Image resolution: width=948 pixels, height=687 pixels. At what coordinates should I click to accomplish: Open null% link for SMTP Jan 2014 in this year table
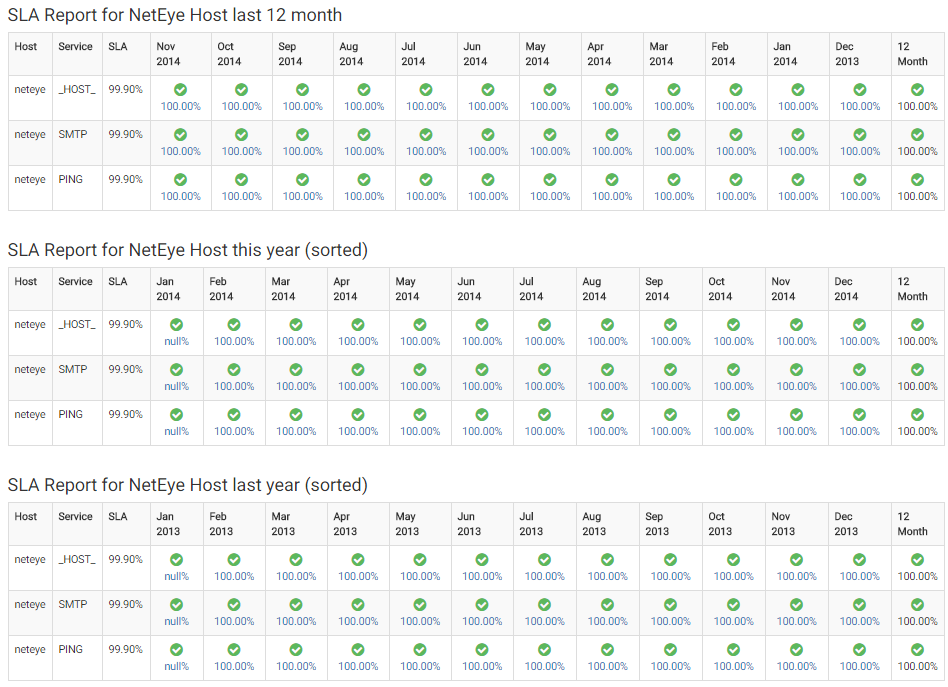pyautogui.click(x=177, y=386)
